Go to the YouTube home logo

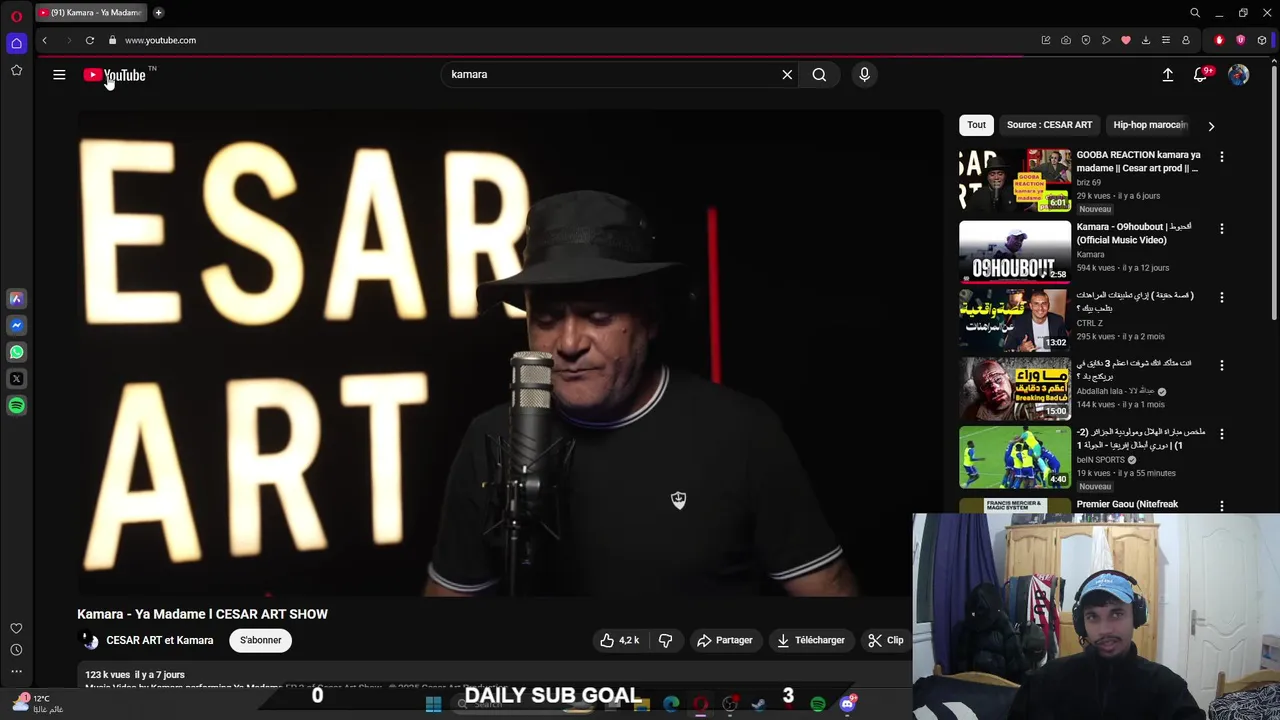click(x=115, y=75)
